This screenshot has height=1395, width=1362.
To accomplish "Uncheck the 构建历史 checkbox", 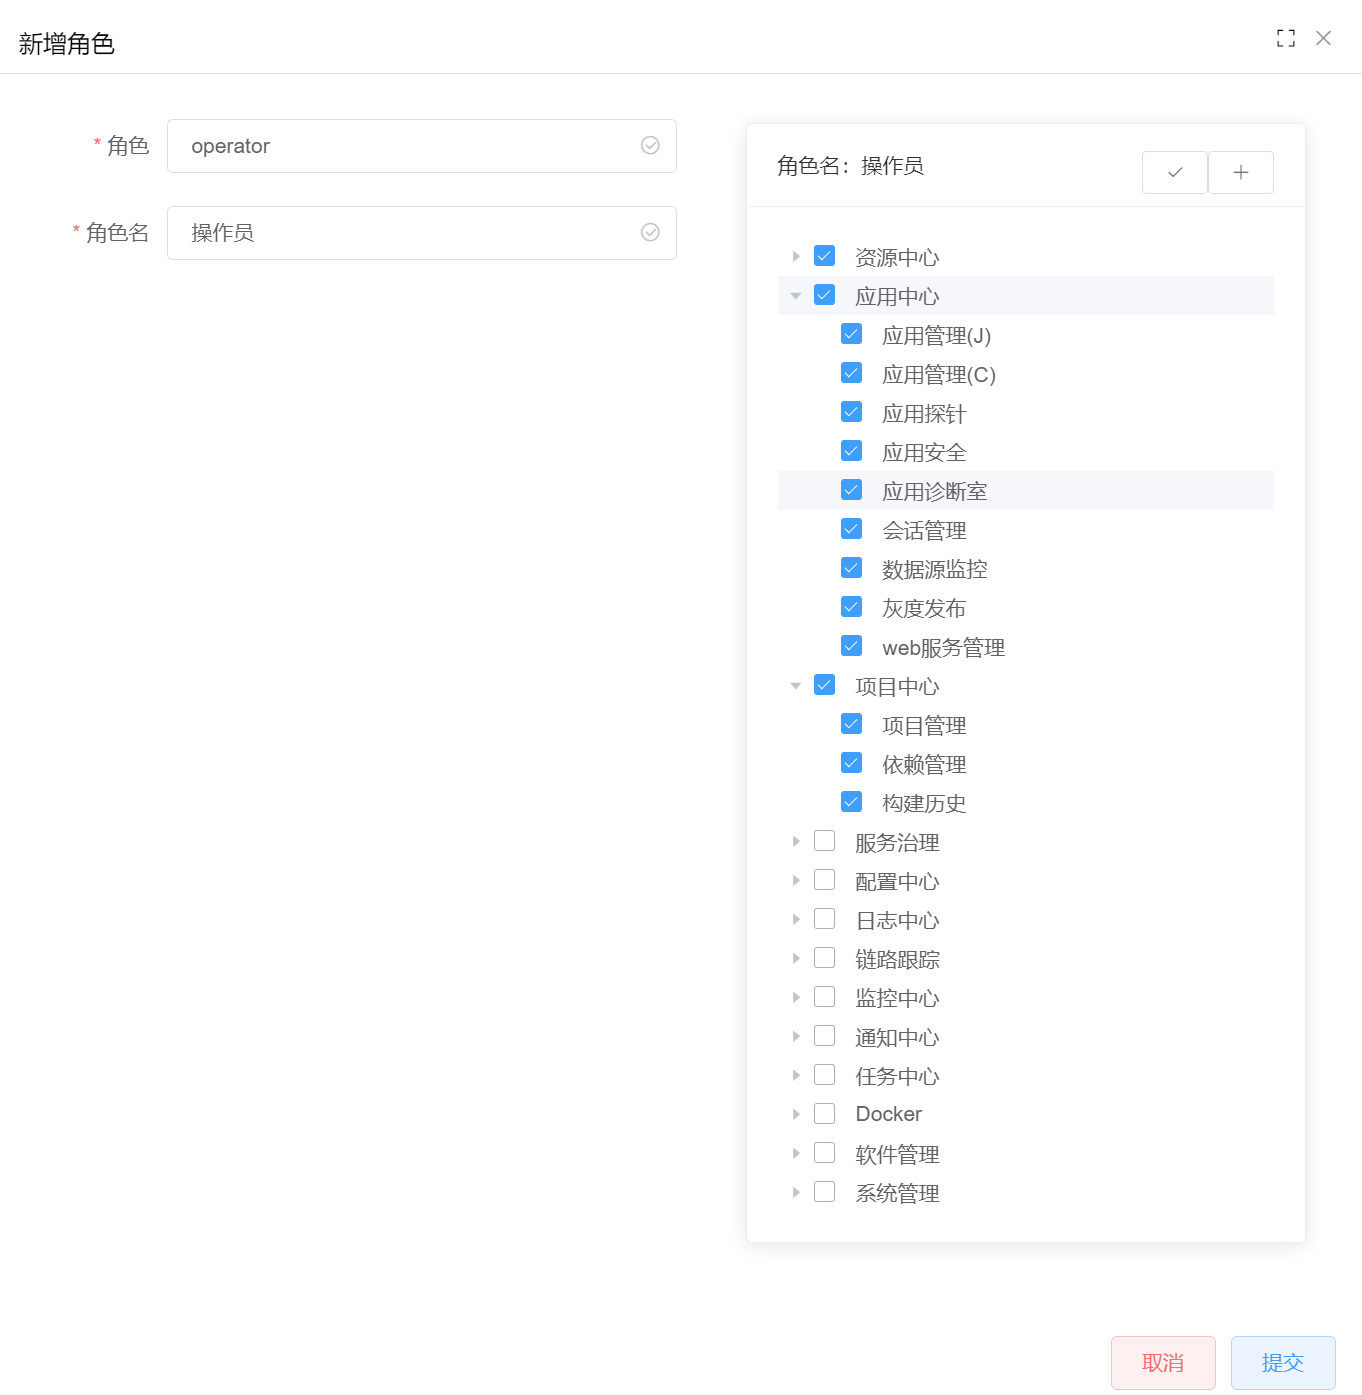I will (x=851, y=802).
